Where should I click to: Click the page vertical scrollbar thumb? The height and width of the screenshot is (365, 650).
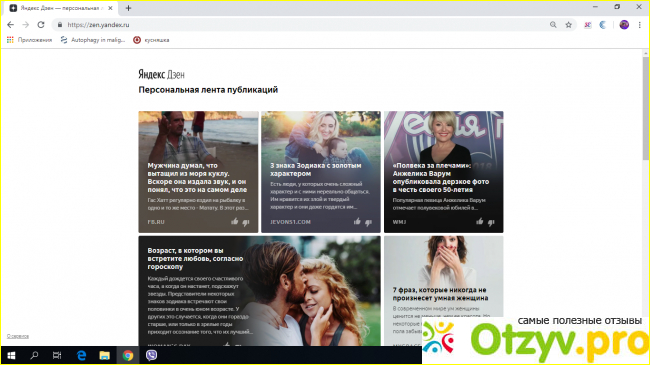point(645,108)
